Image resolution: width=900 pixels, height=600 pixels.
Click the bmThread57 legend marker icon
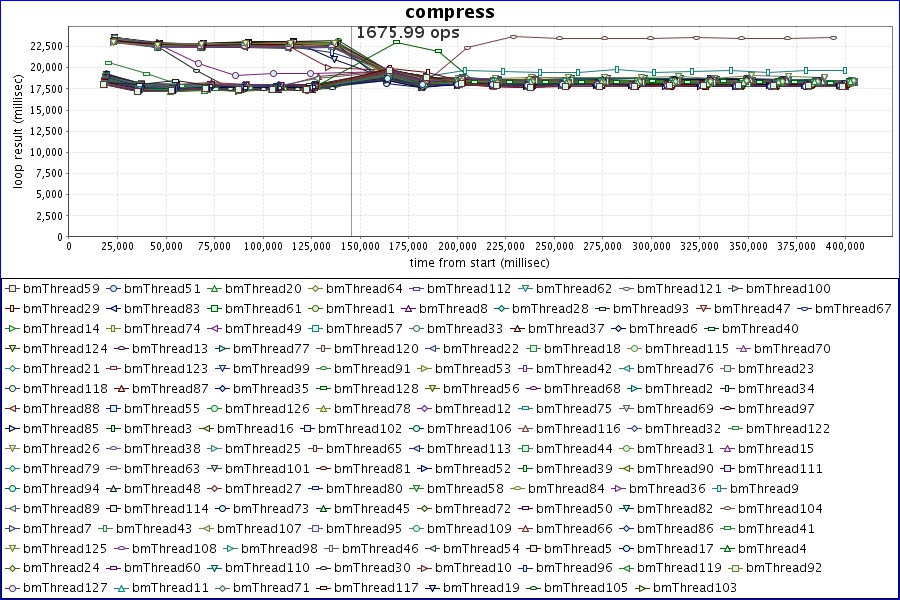tap(315, 329)
